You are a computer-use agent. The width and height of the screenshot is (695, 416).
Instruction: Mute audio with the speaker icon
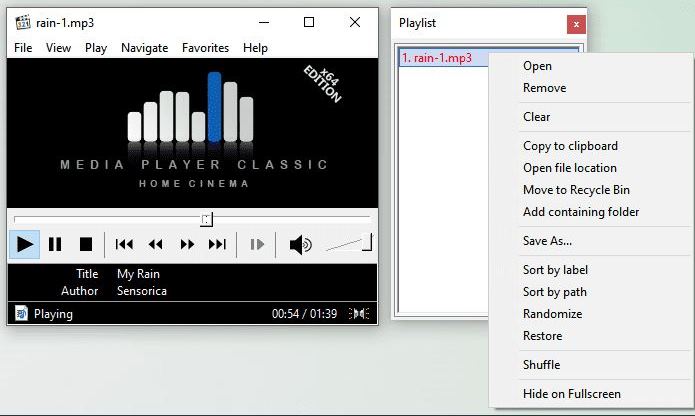click(300, 244)
